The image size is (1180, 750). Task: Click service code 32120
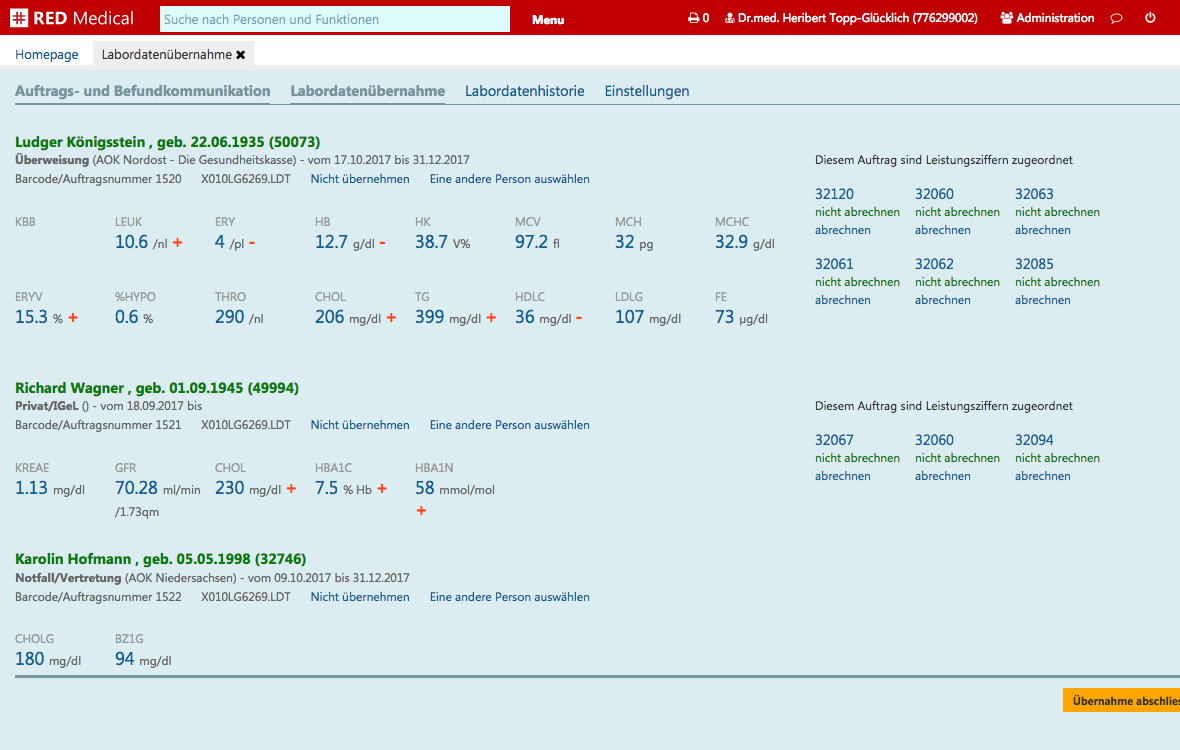tap(834, 194)
